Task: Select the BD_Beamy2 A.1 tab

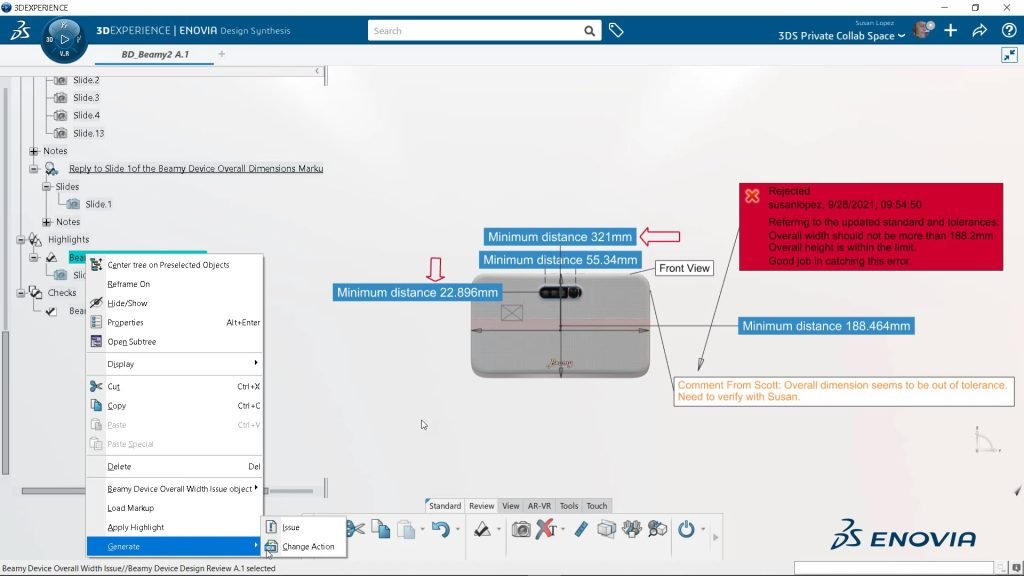Action: [x=155, y=54]
